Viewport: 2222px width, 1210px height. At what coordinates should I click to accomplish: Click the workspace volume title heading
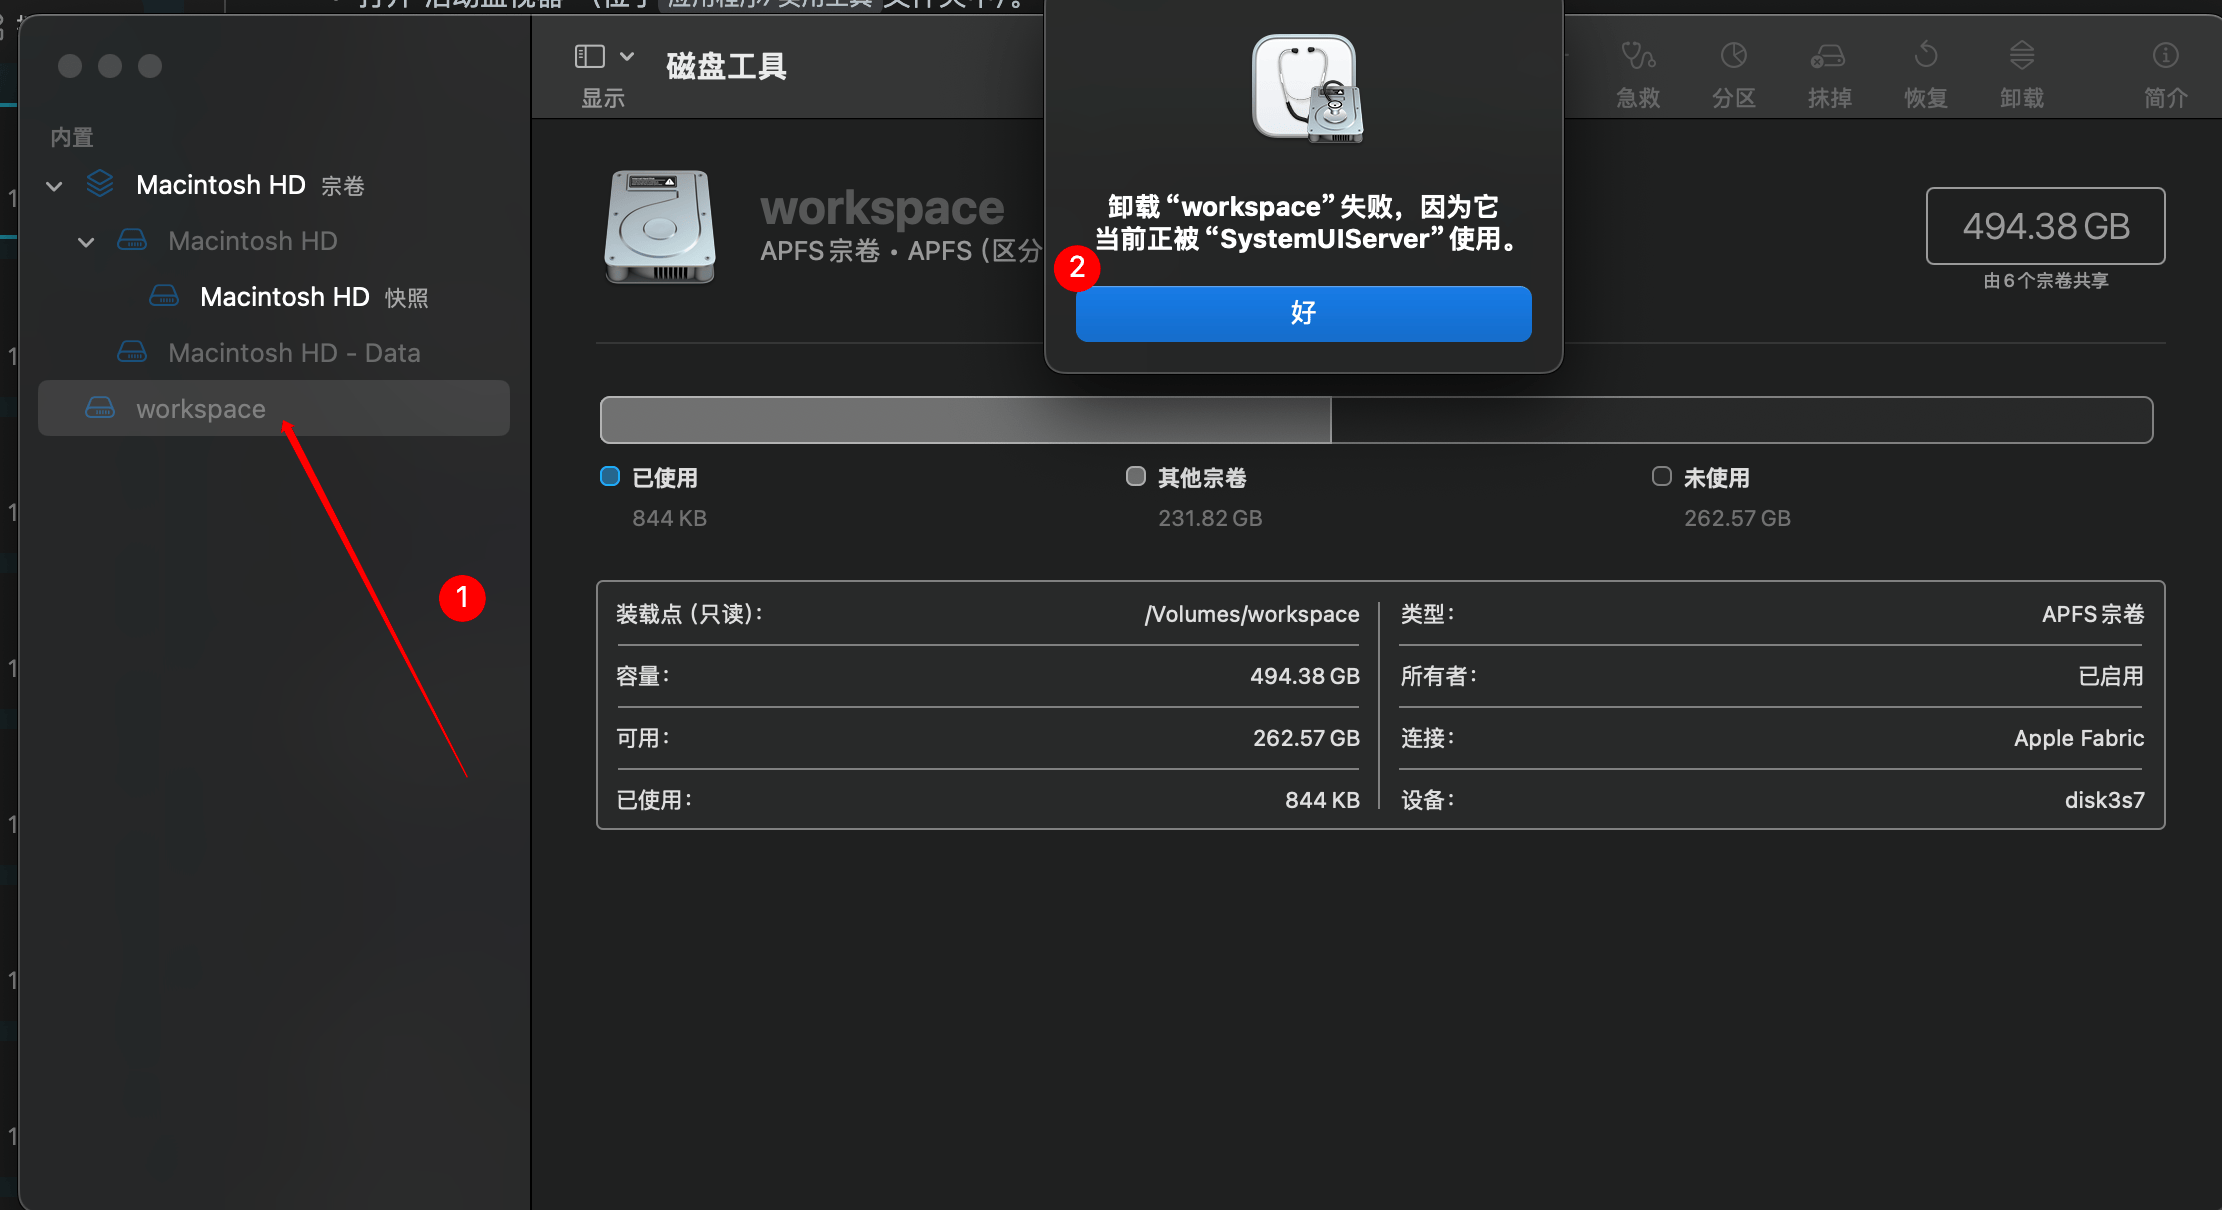tap(882, 209)
